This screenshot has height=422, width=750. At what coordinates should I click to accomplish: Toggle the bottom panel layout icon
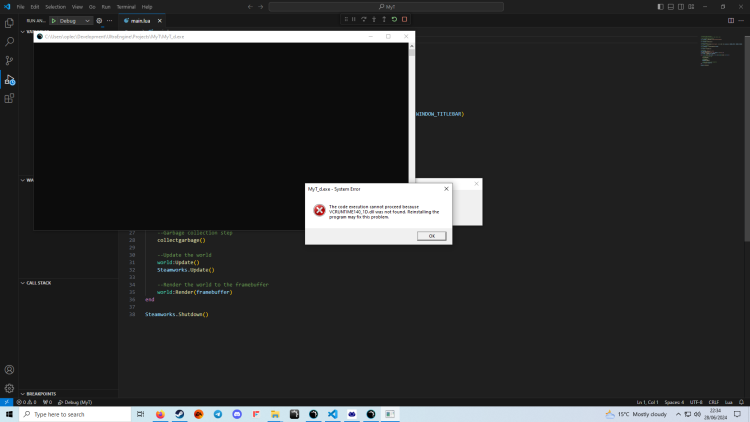tap(671, 7)
